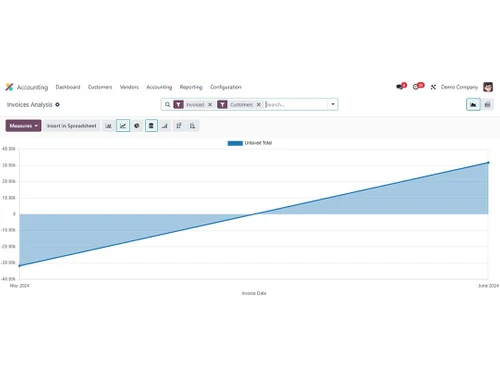Click the Invoiced filter funnel icon
Screen dimensions: 500x375
click(x=179, y=105)
